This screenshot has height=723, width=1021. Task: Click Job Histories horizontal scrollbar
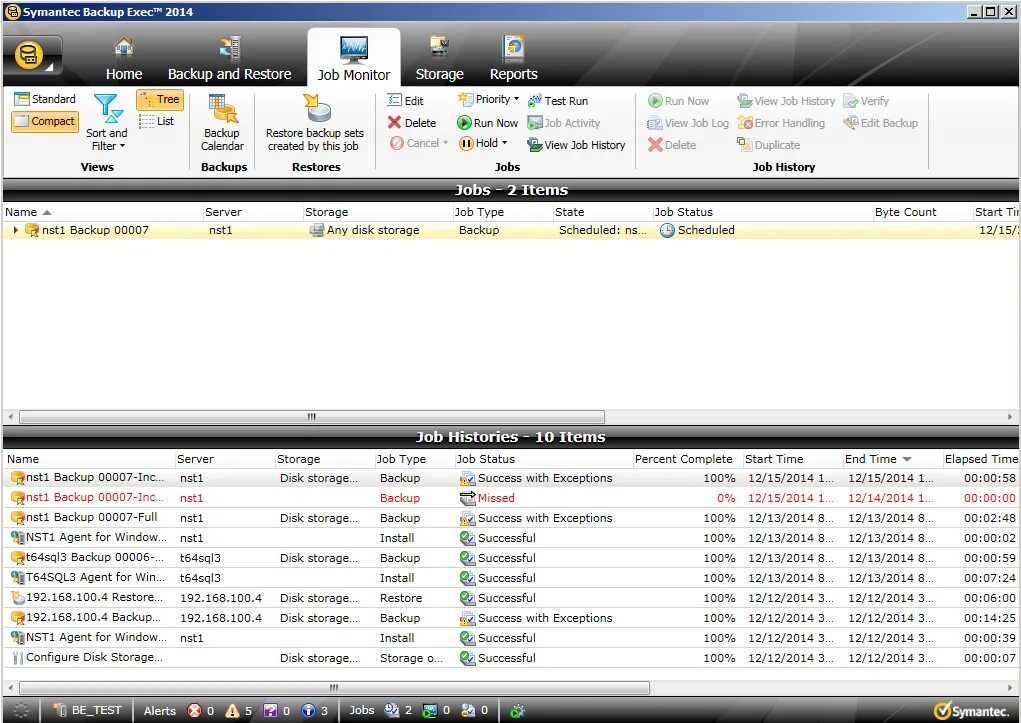[x=334, y=687]
